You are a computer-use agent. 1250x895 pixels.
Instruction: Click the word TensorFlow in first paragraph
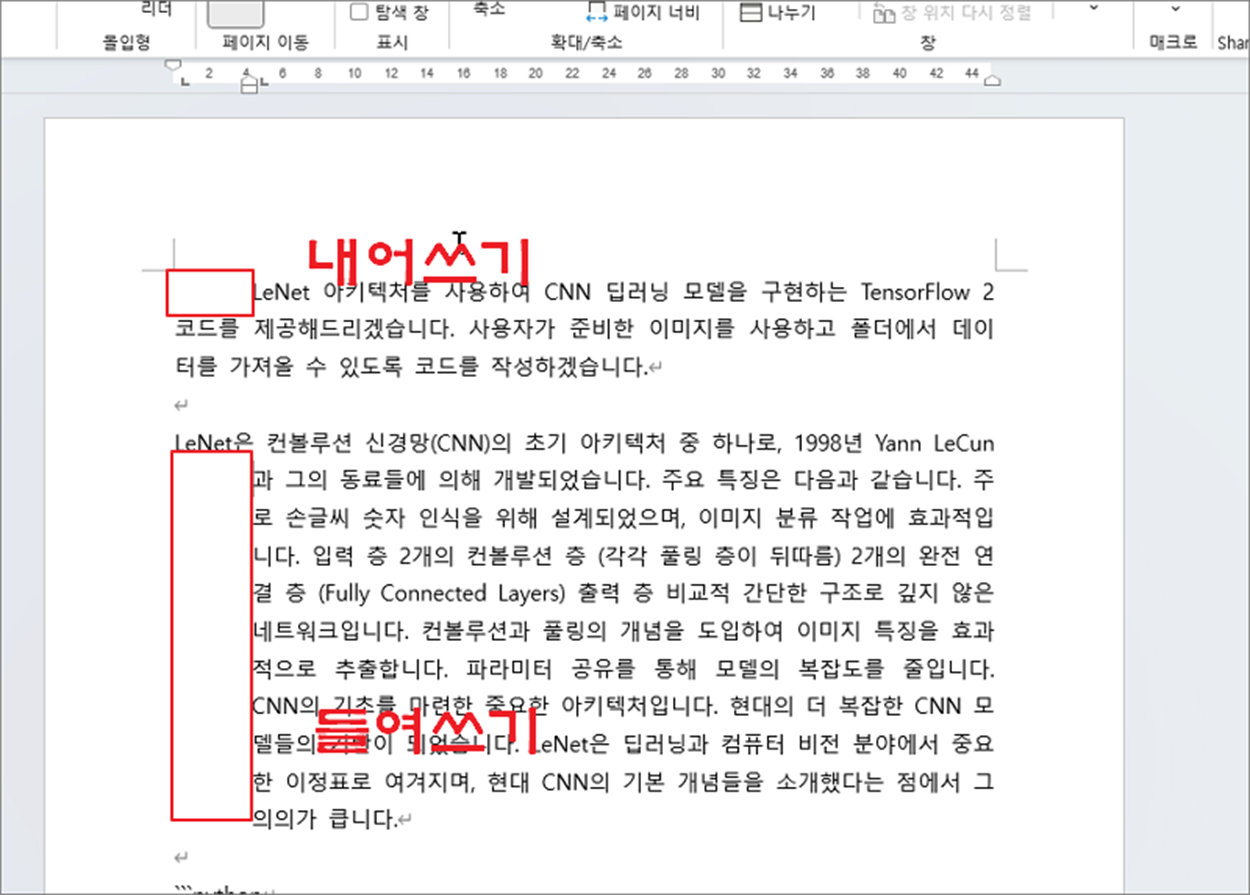(918, 292)
